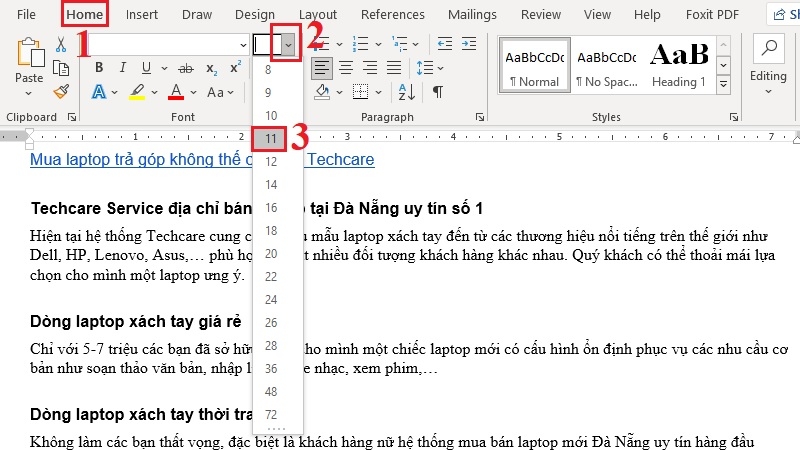Click the font size dropdown arrow
The image size is (800, 450).
coord(288,45)
